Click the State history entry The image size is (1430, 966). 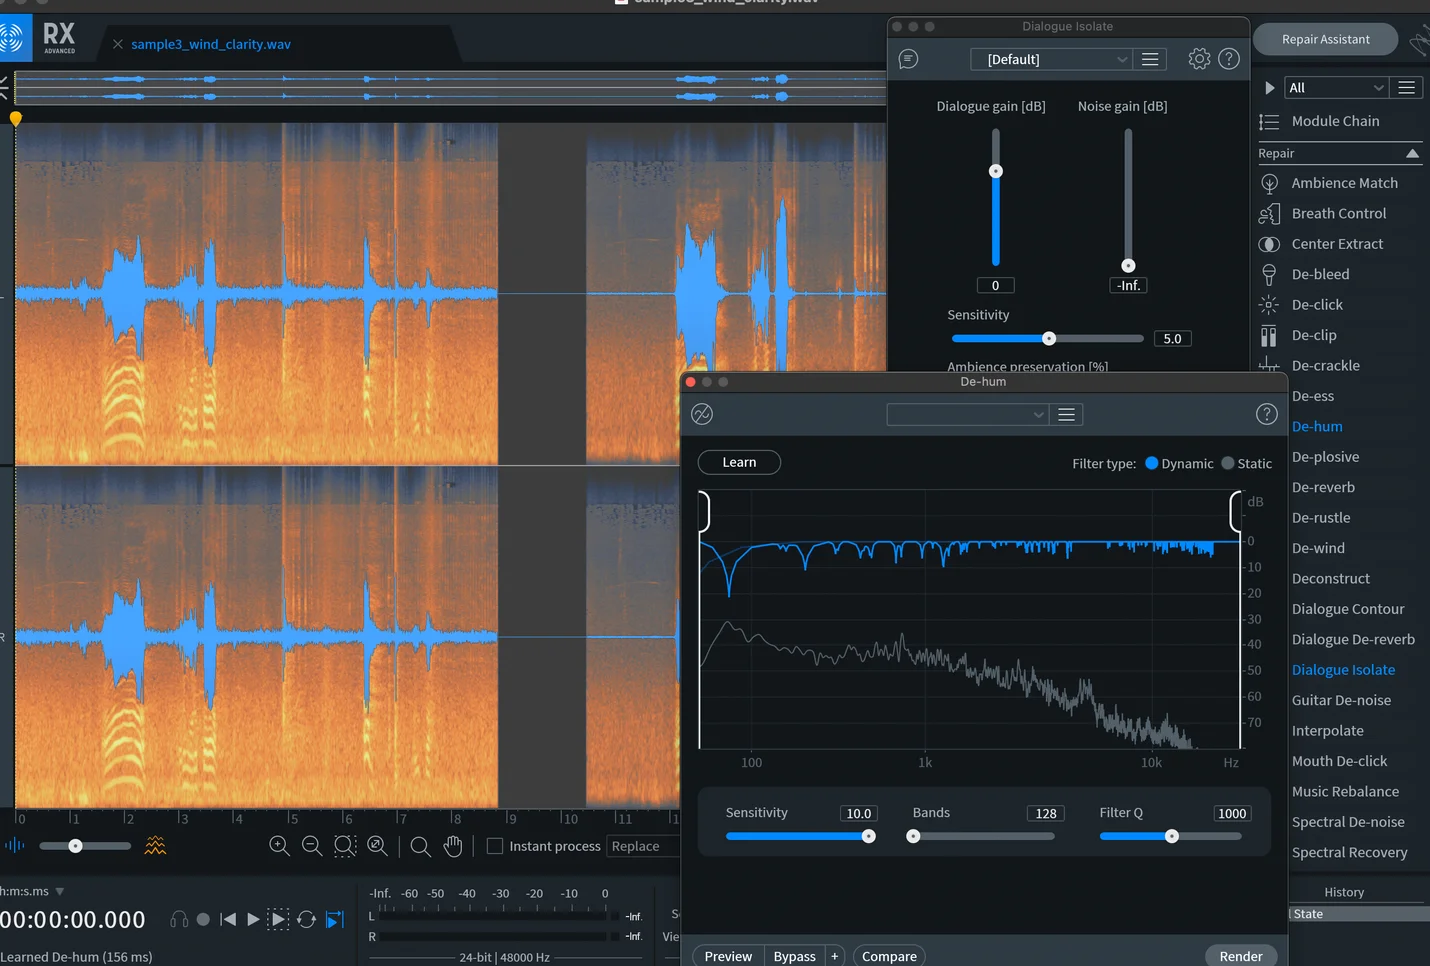[x=1358, y=914]
